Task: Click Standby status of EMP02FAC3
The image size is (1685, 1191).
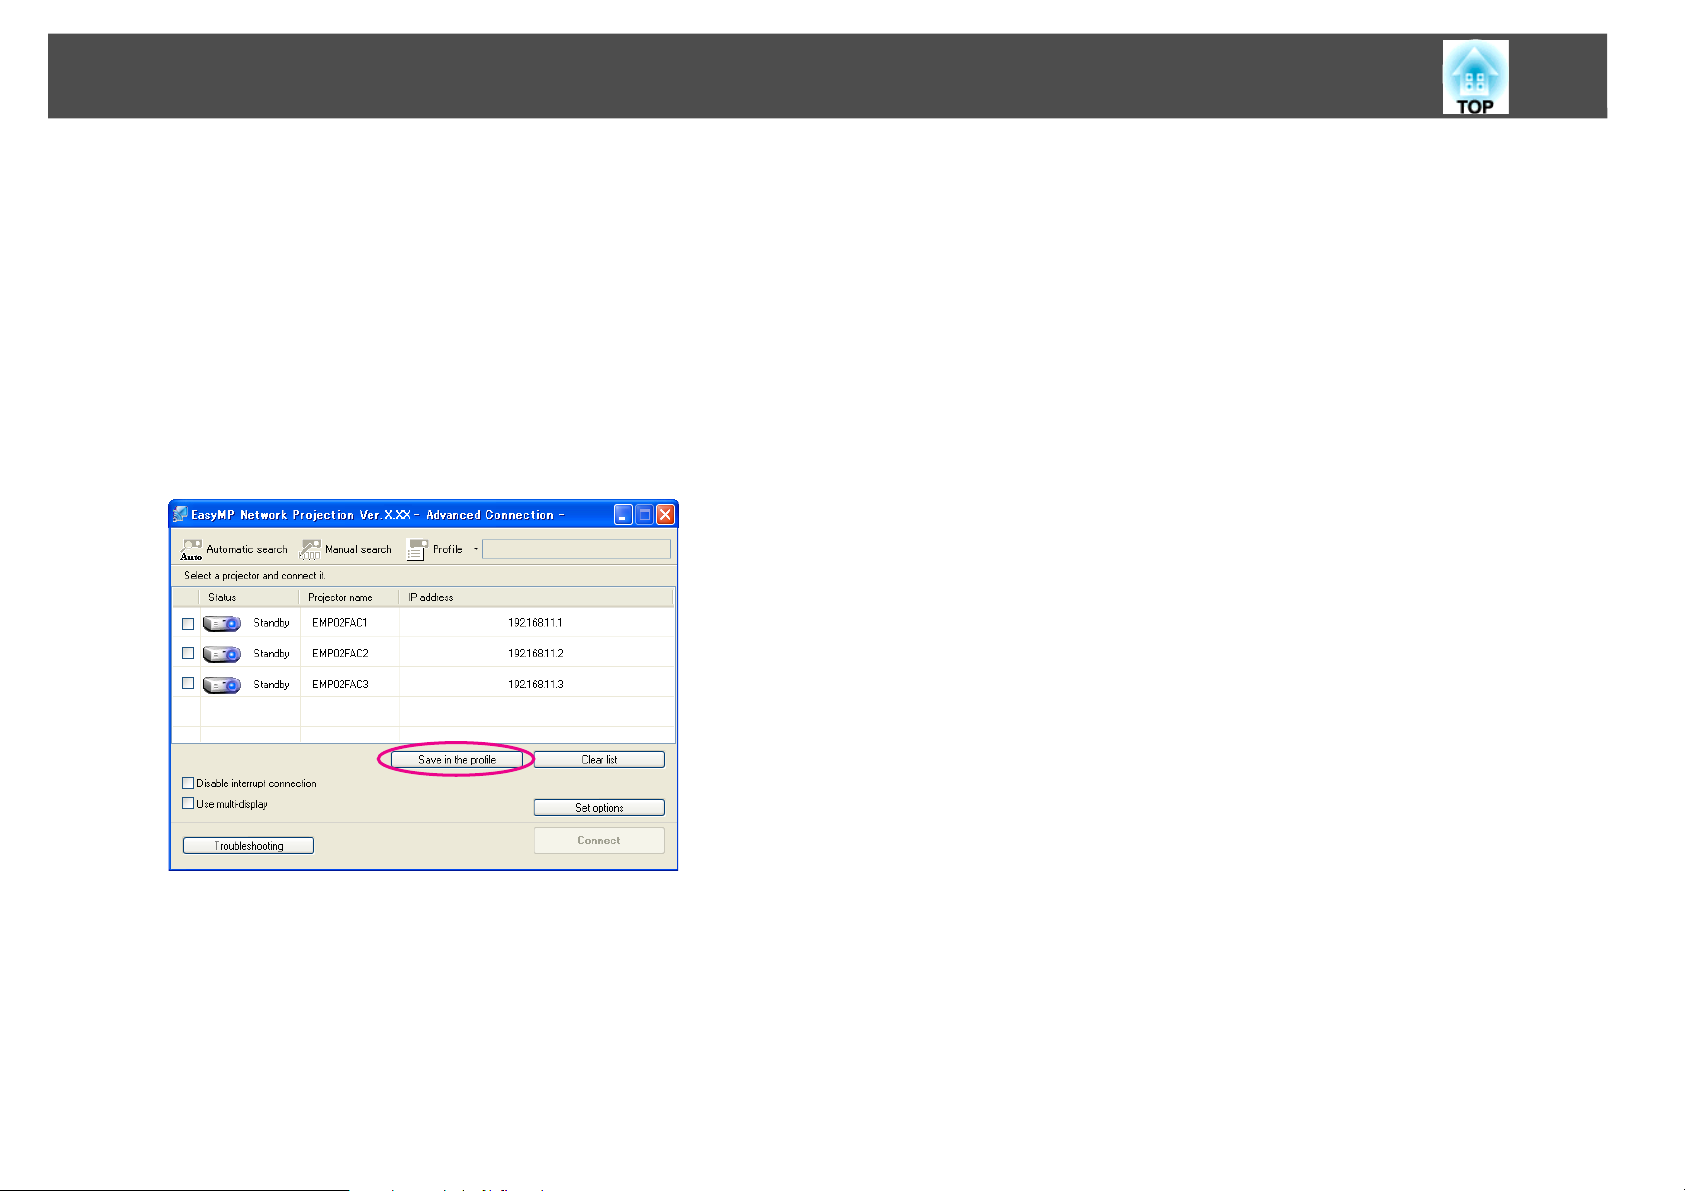Action: pos(271,685)
